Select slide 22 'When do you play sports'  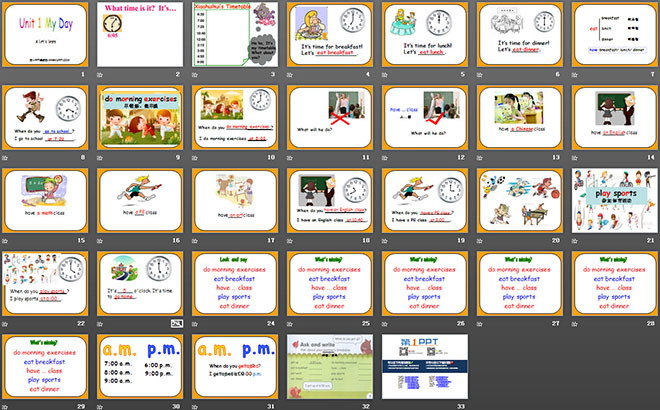pos(45,284)
